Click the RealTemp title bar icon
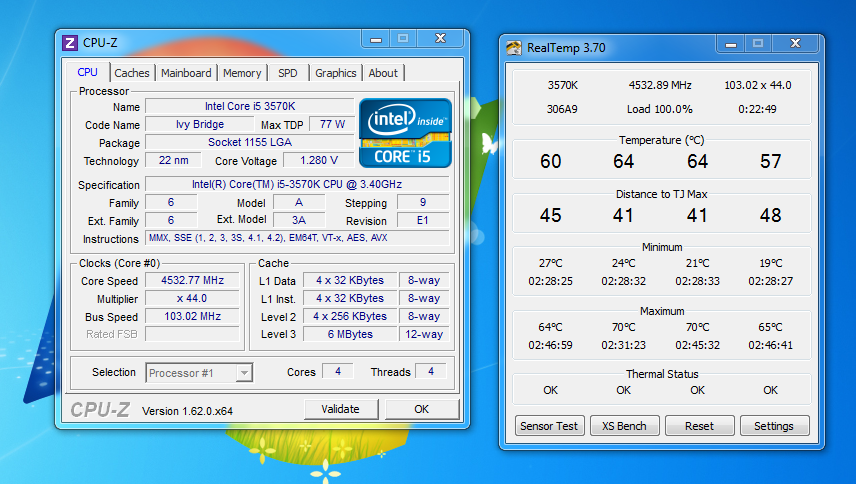 514,48
